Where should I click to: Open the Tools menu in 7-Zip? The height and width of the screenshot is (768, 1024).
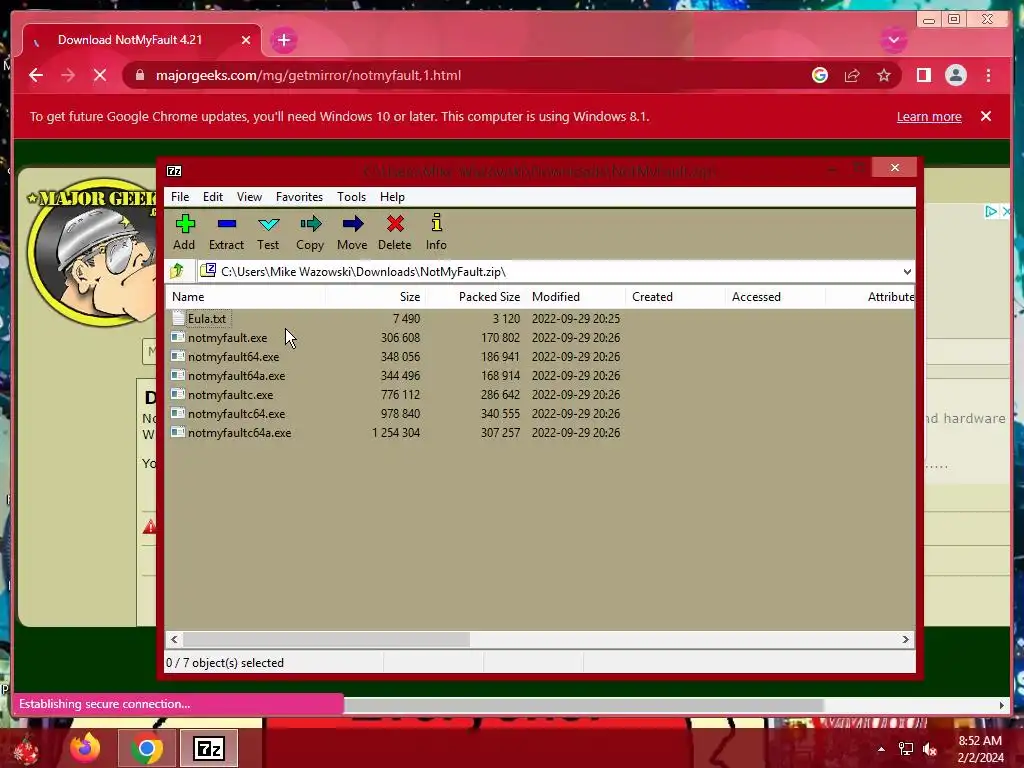[351, 197]
